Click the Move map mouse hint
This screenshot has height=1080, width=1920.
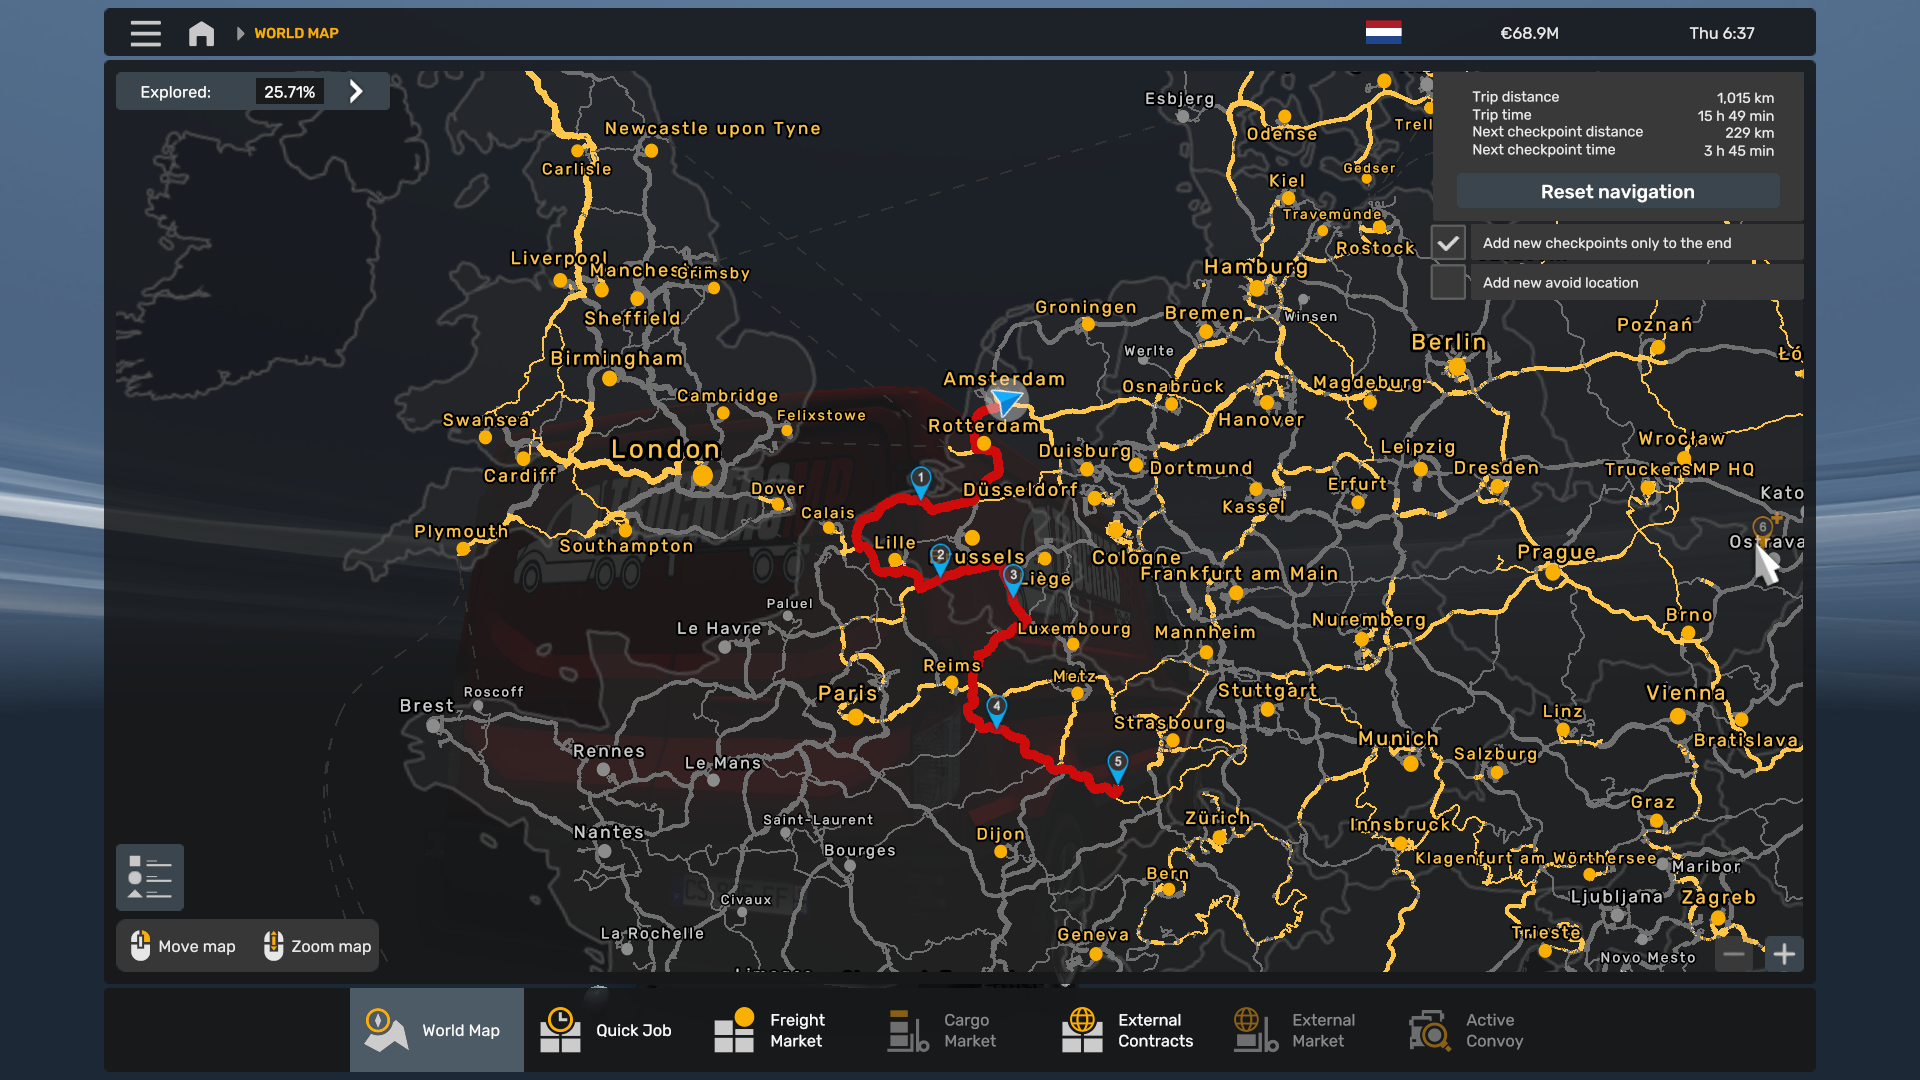coord(183,946)
